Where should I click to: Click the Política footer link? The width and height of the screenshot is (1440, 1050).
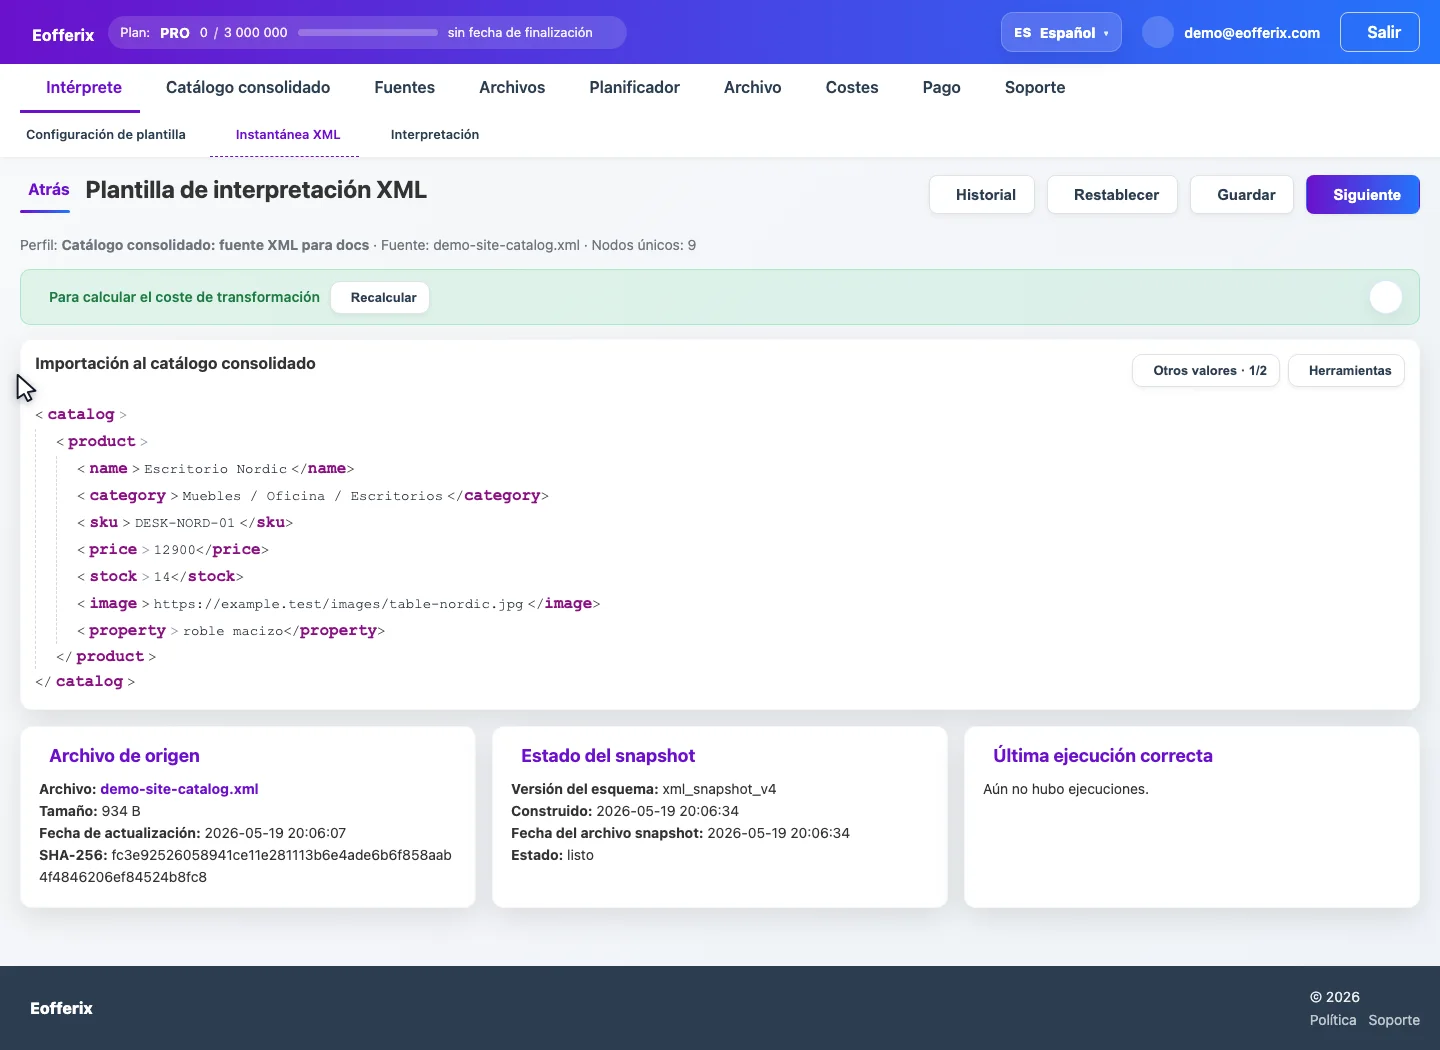1333,1020
